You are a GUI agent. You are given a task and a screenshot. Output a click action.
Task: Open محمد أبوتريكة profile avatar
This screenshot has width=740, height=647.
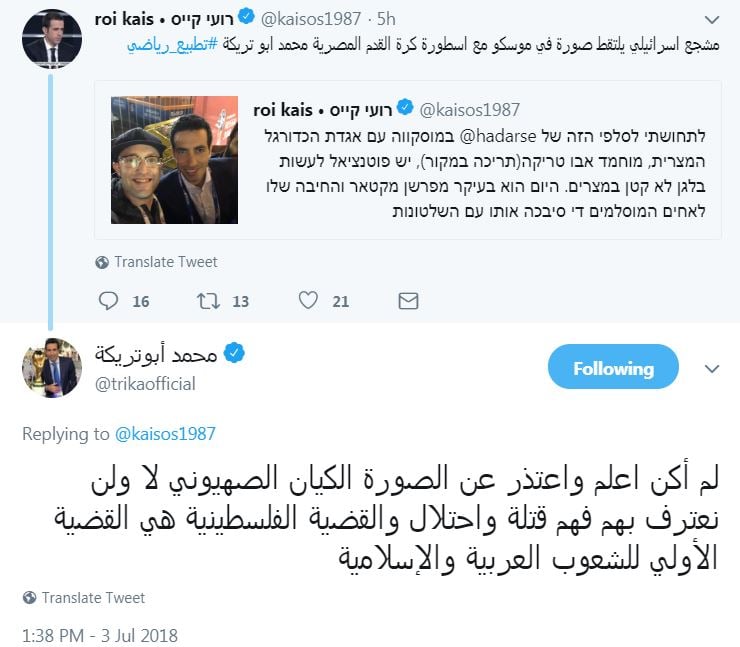pos(51,368)
